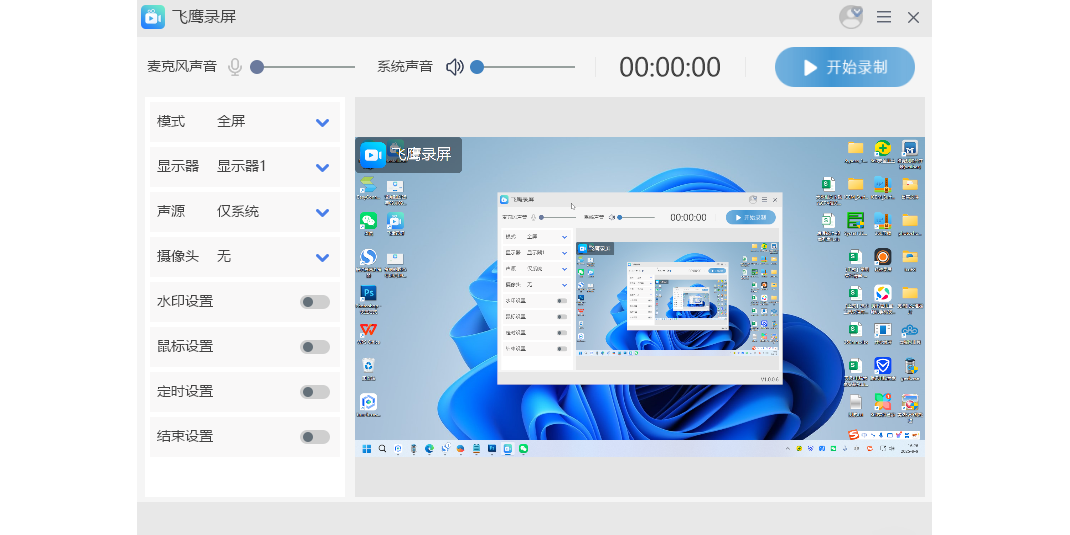
Task: Click the 飞鹰录屏 title text in title bar
Action: tap(204, 17)
